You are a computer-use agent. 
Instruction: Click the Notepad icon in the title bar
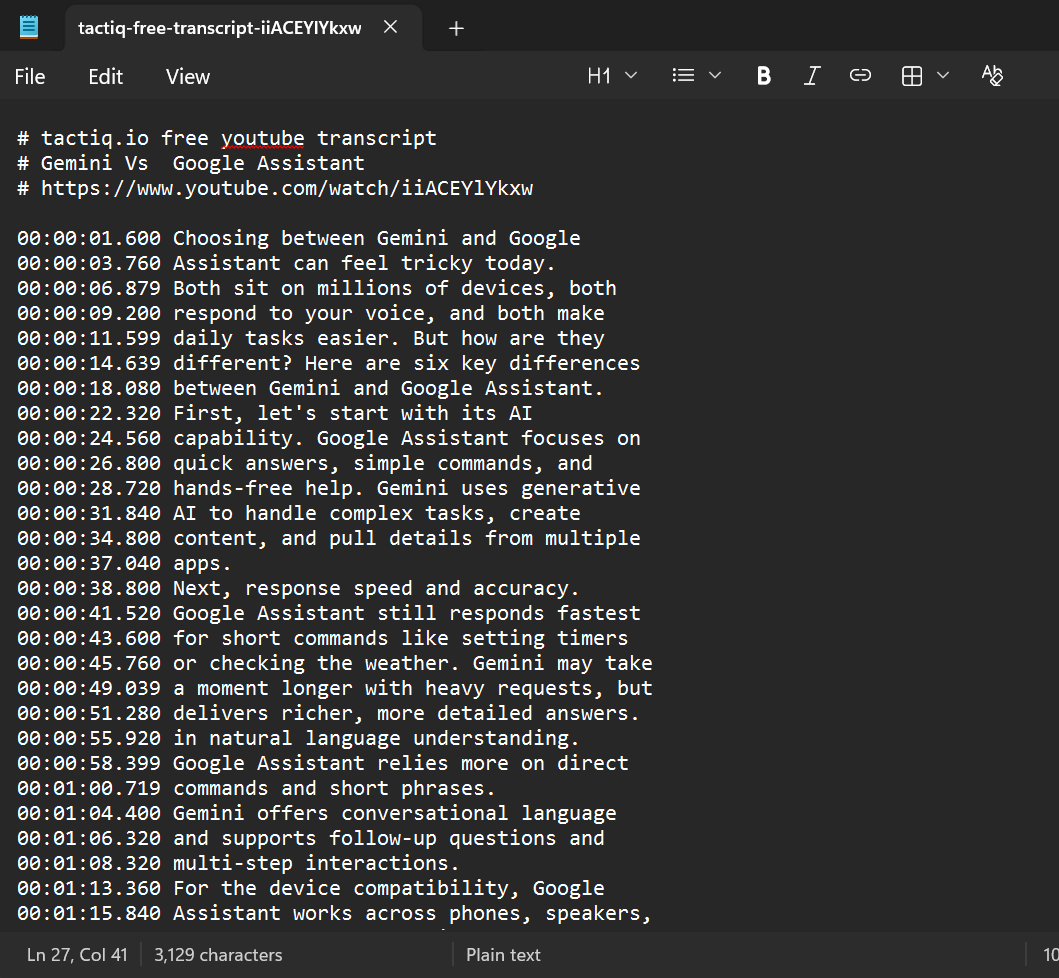click(x=26, y=26)
